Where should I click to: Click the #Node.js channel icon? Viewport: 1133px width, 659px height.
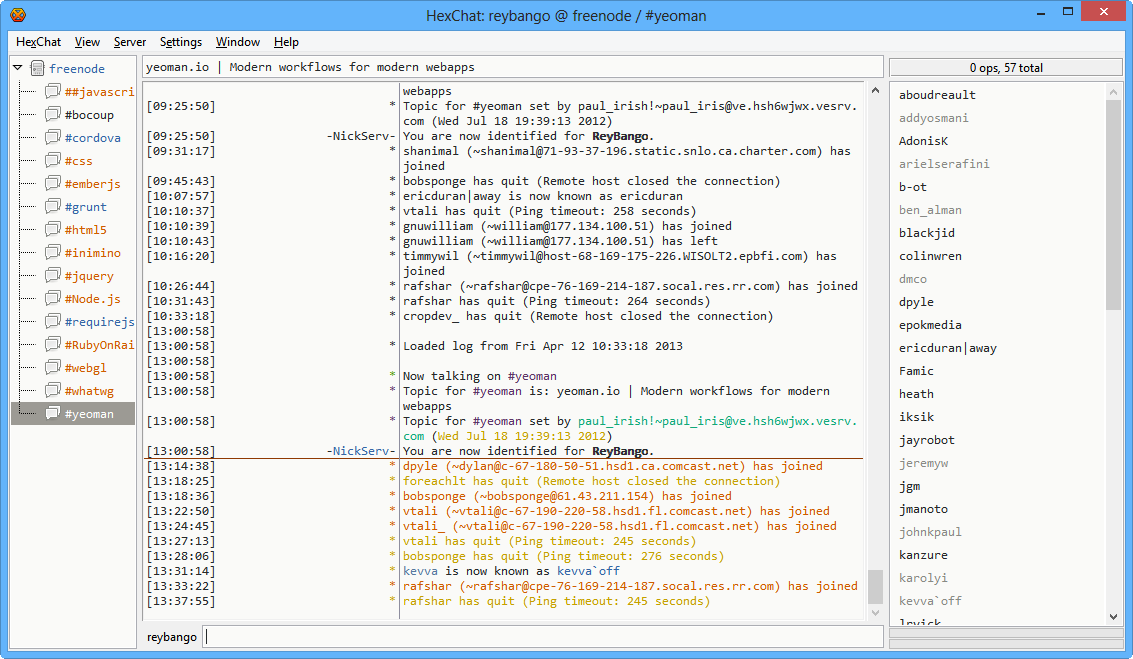(x=52, y=298)
